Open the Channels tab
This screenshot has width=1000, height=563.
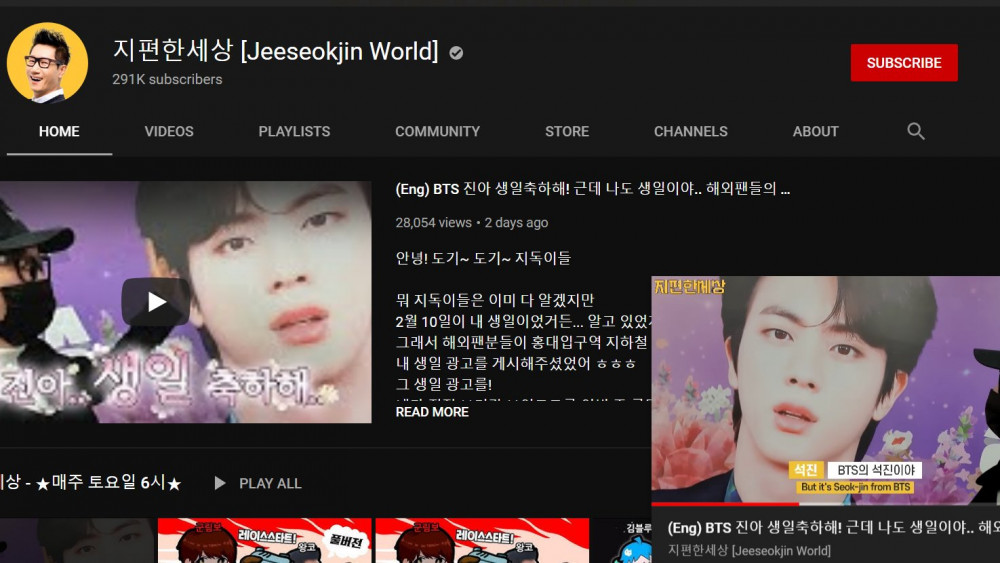tap(691, 131)
